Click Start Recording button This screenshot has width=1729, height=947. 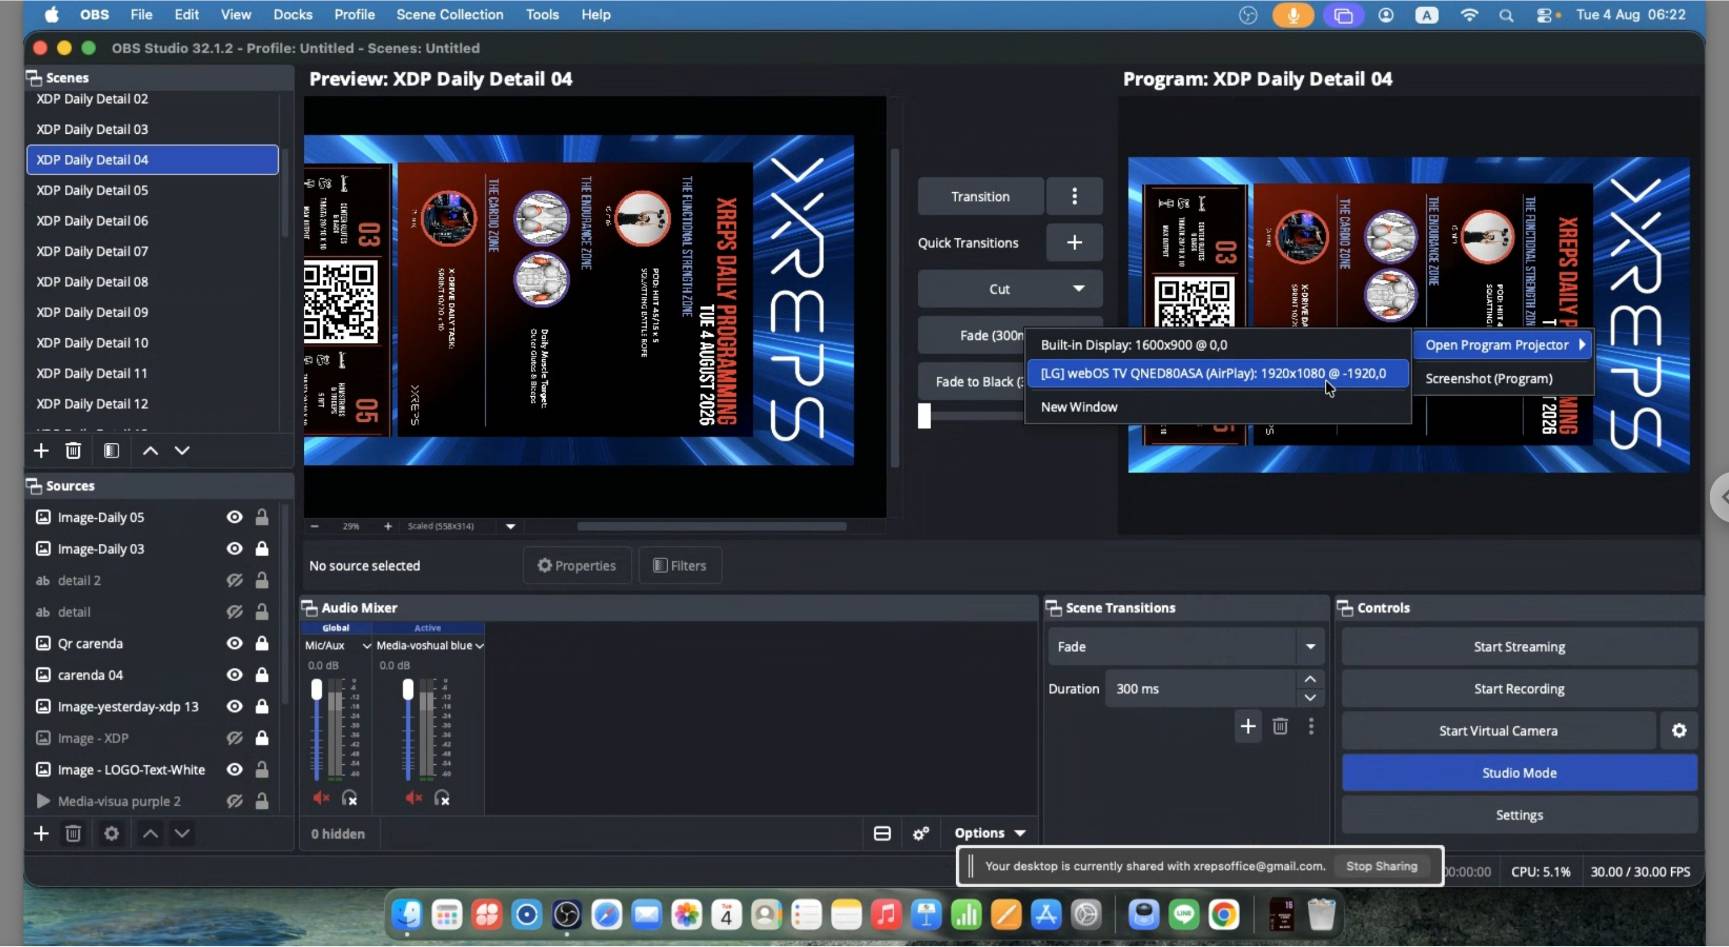(x=1519, y=689)
